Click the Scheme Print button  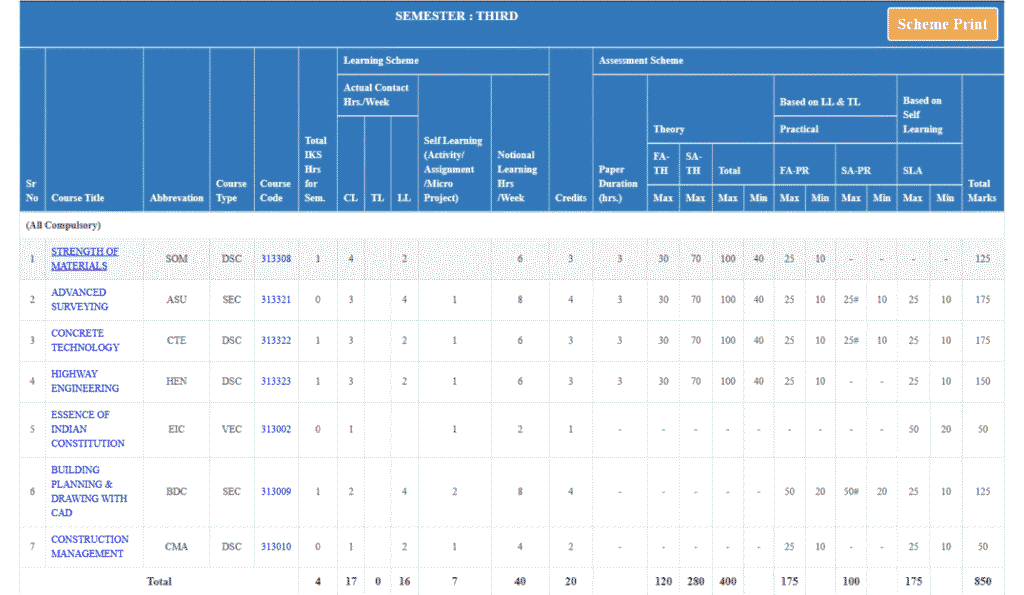click(942, 25)
